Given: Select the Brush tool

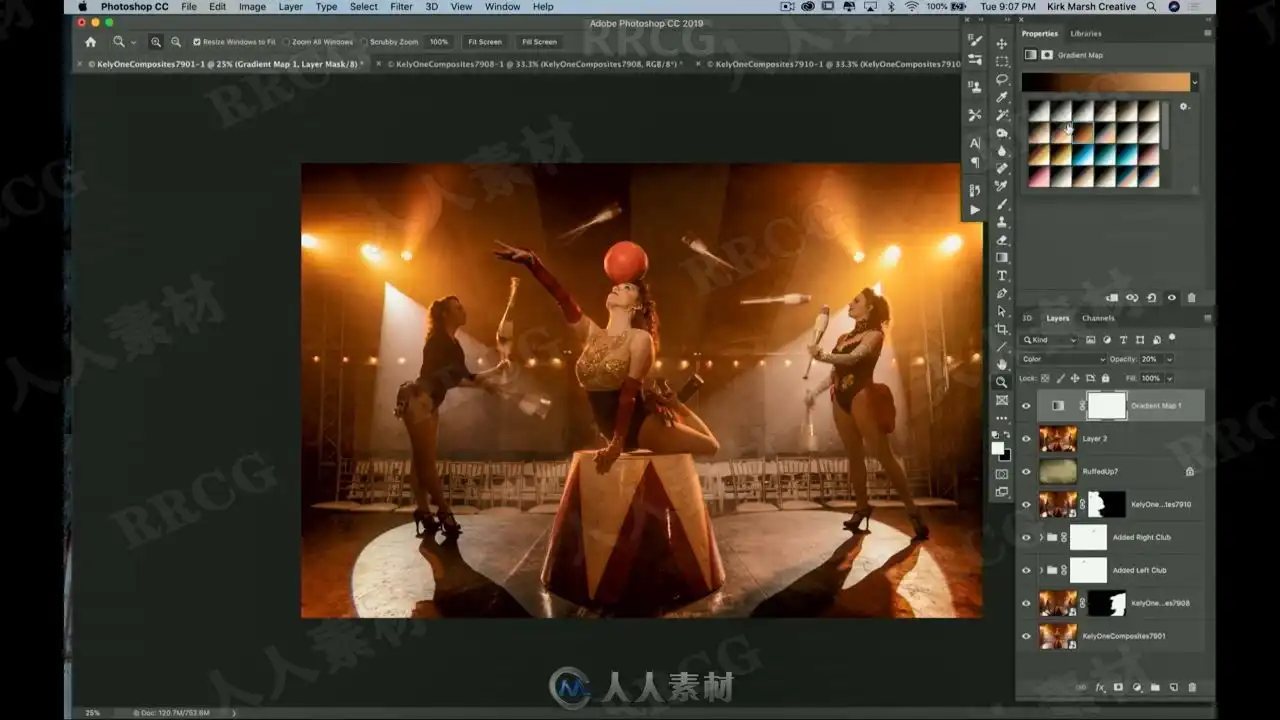Looking at the screenshot, I should point(1002,204).
